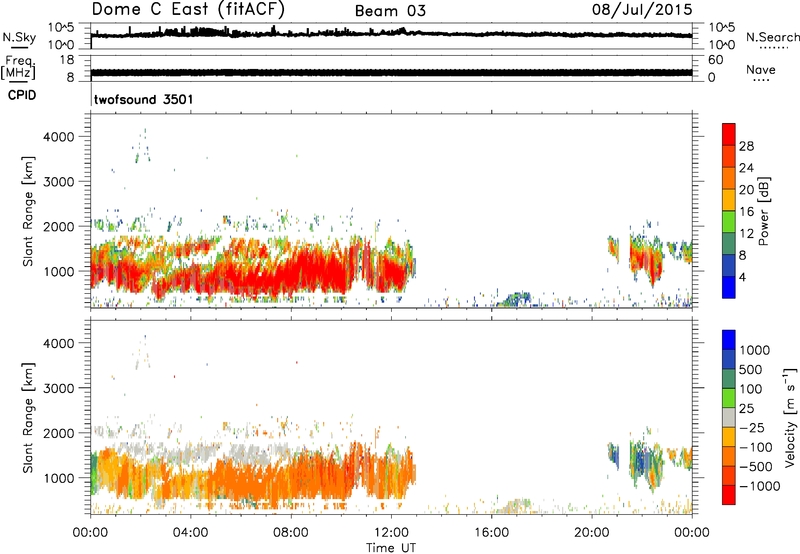This screenshot has width=800, height=554.
Task: Click the '3000' tick on the velocity panel
Action: 59,388
